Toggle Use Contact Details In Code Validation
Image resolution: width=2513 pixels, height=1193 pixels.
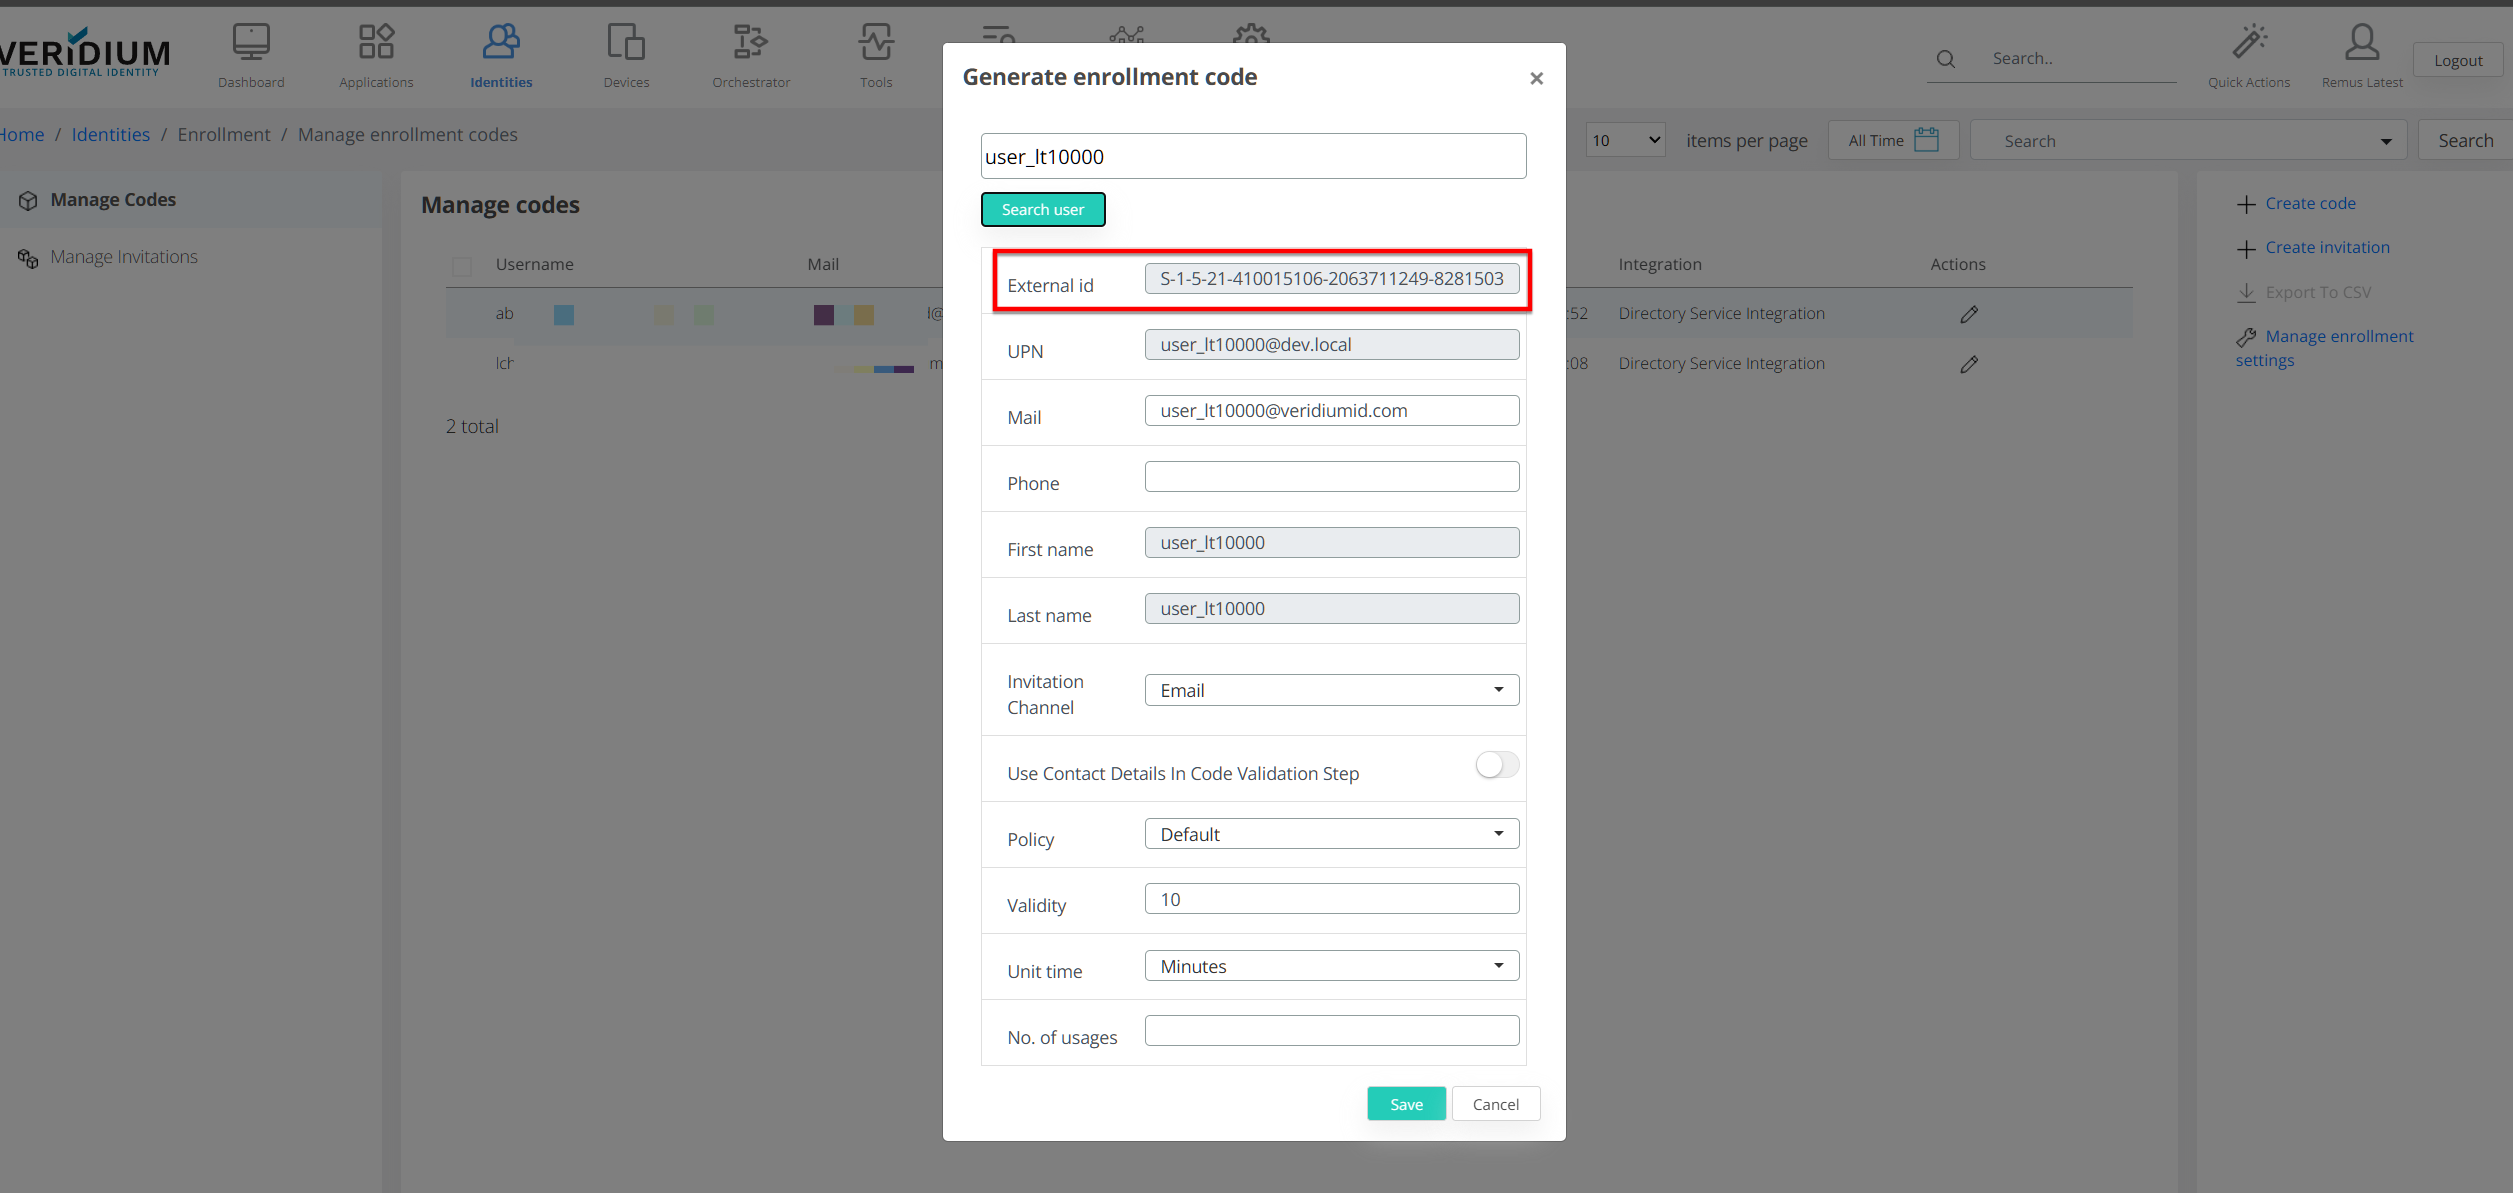[x=1497, y=765]
